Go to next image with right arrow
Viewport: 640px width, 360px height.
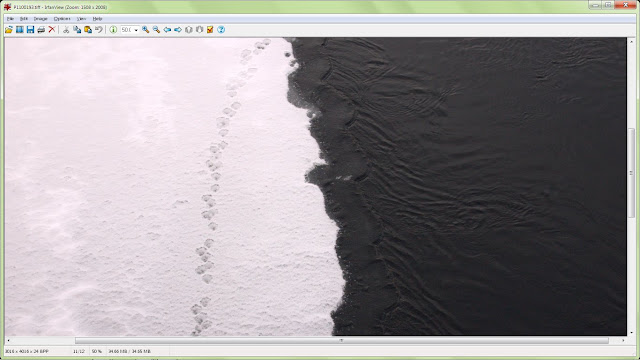178,30
